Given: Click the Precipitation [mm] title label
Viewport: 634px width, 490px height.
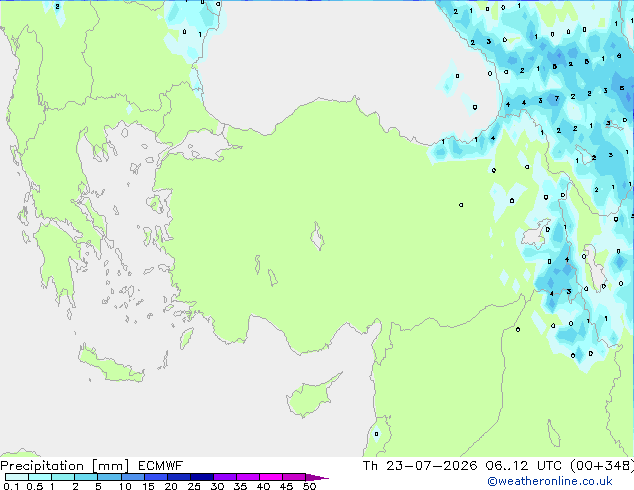Looking at the screenshot, I should click(65, 466).
